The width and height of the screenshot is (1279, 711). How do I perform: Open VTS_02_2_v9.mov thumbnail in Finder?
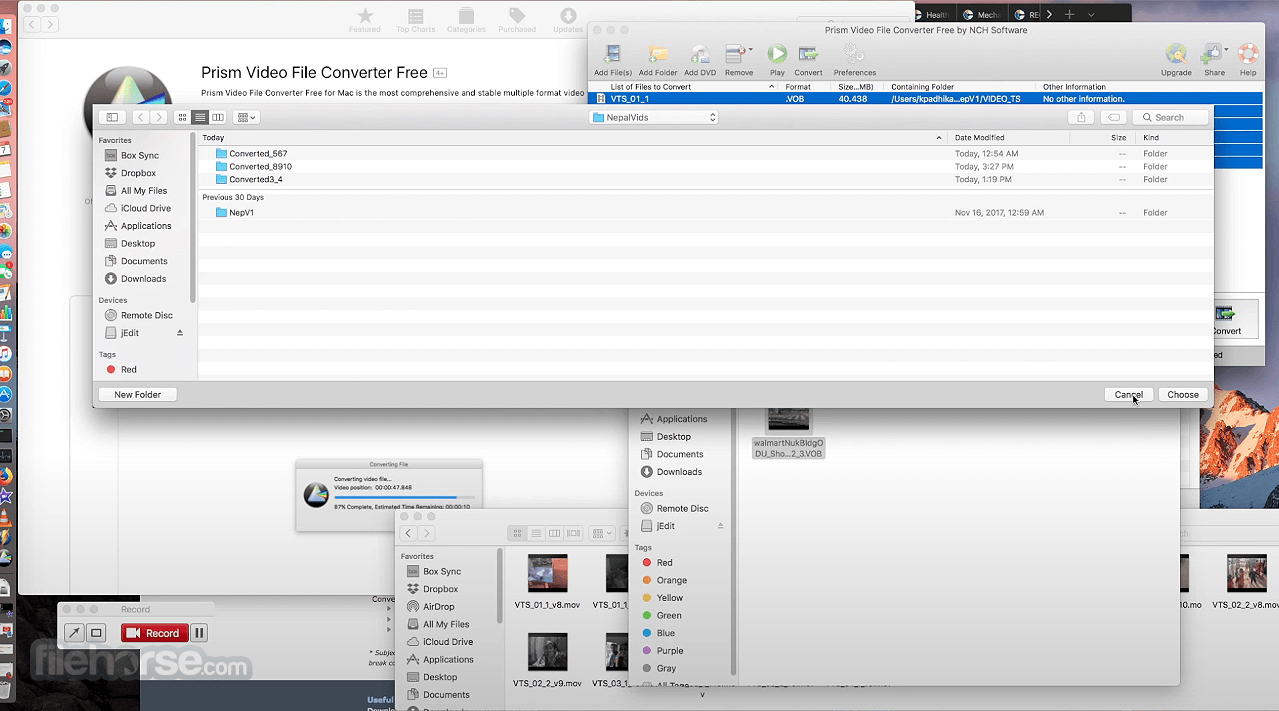tap(547, 652)
